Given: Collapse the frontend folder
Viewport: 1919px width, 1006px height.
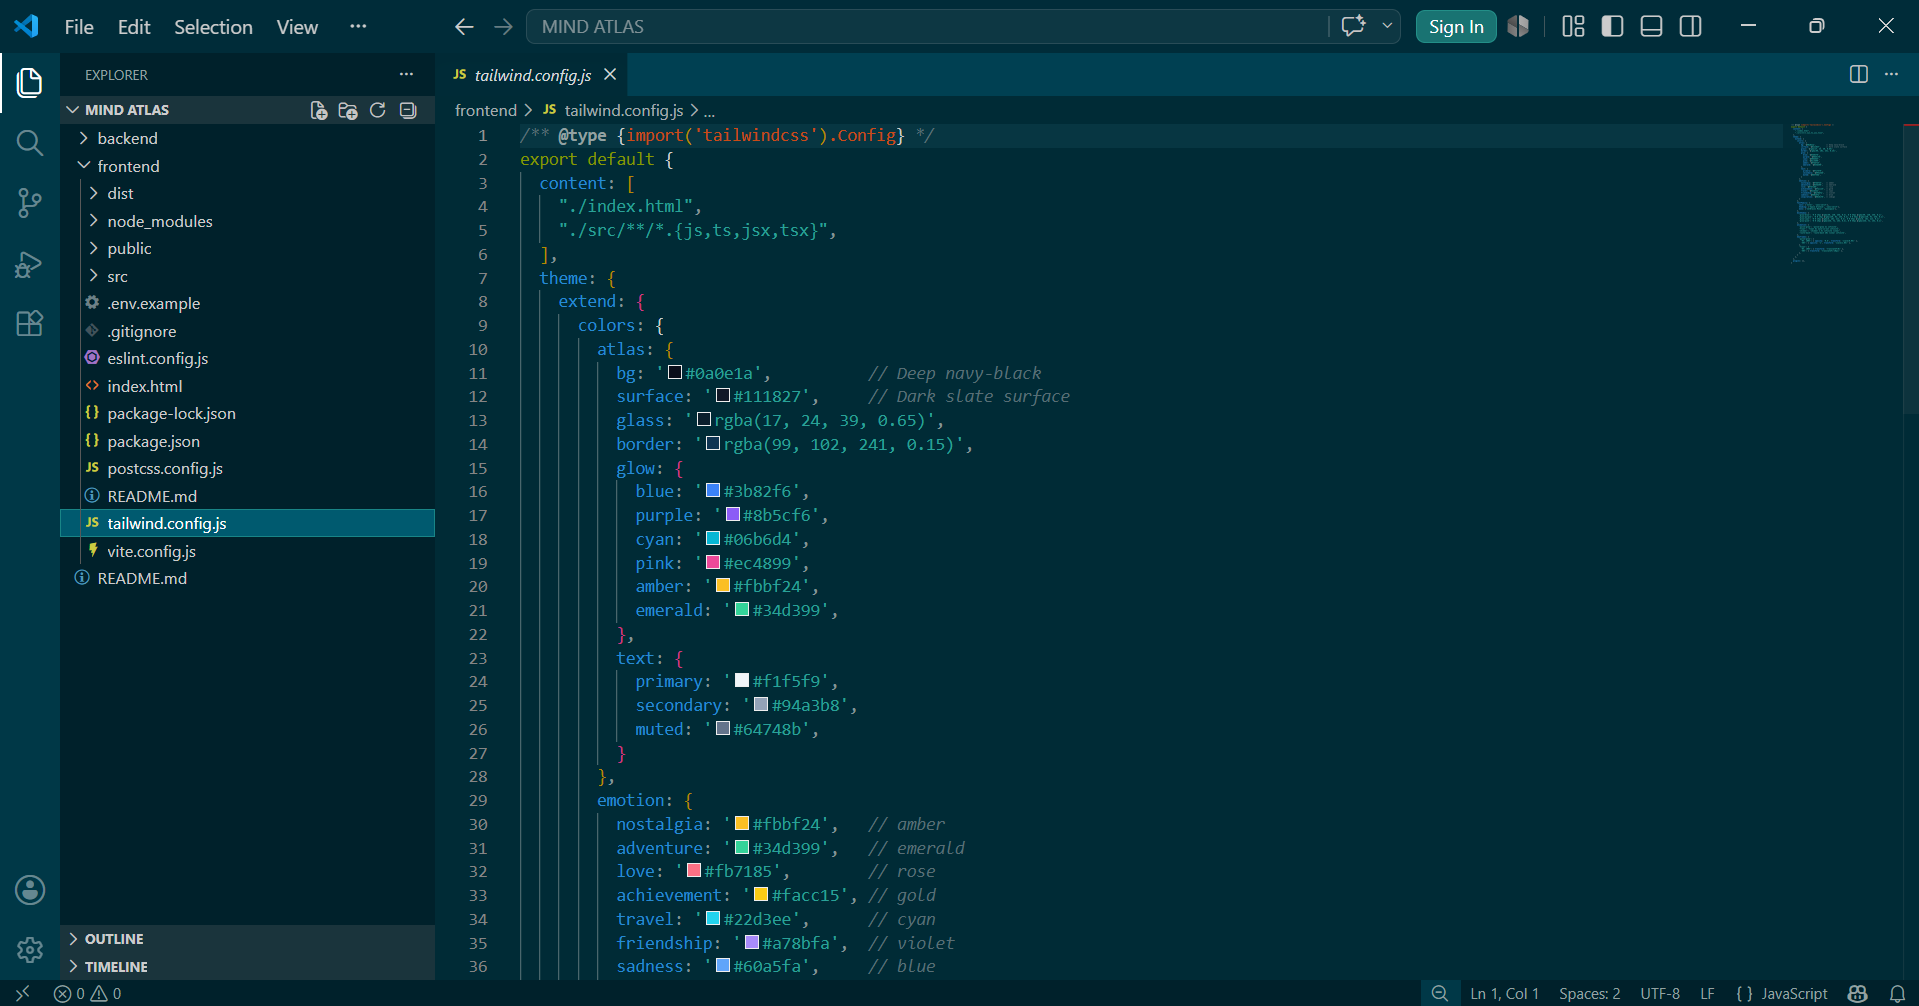Looking at the screenshot, I should point(247,166).
